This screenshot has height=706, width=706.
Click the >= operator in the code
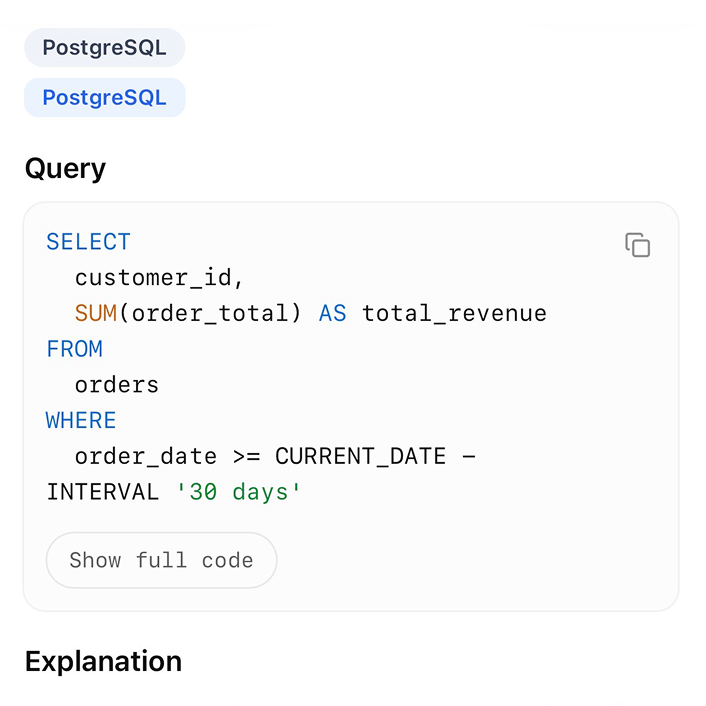pos(246,457)
